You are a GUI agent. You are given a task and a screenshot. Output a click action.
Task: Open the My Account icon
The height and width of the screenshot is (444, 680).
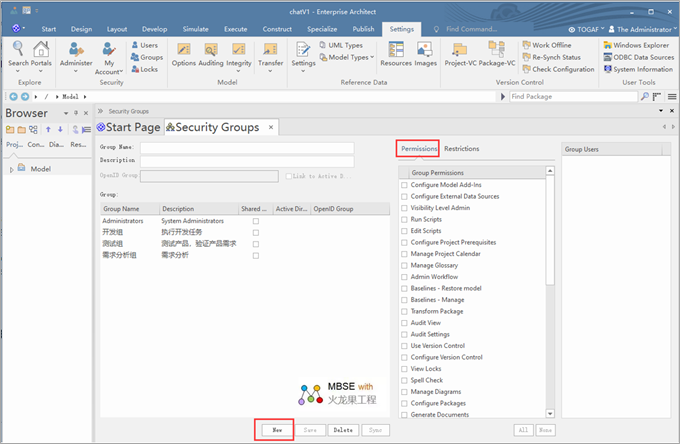(x=109, y=49)
